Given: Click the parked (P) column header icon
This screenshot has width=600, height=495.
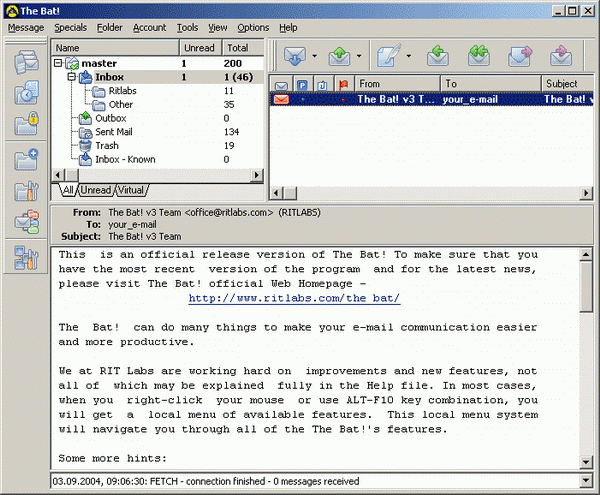Looking at the screenshot, I should (x=303, y=84).
